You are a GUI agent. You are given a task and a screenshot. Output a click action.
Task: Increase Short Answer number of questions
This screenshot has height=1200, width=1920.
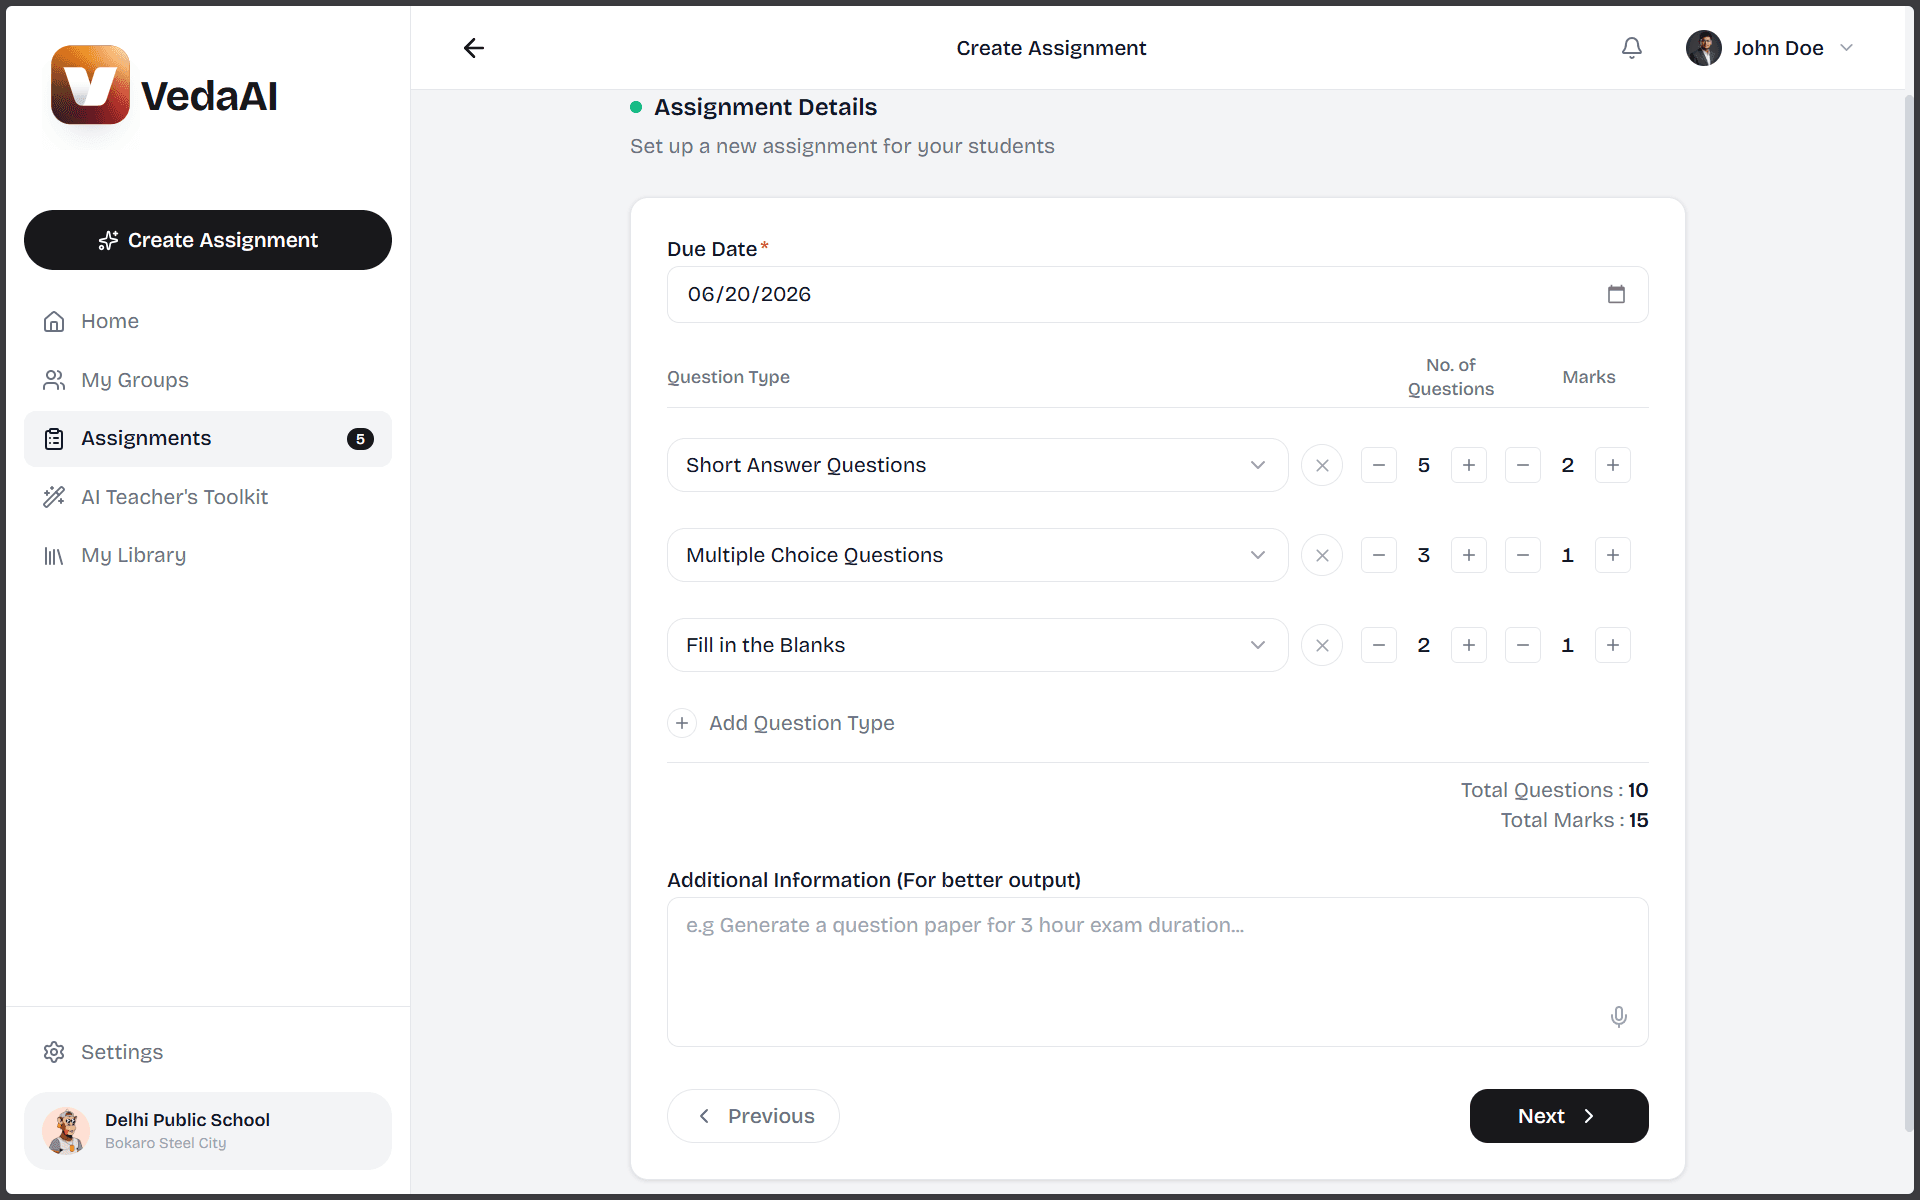[1469, 465]
